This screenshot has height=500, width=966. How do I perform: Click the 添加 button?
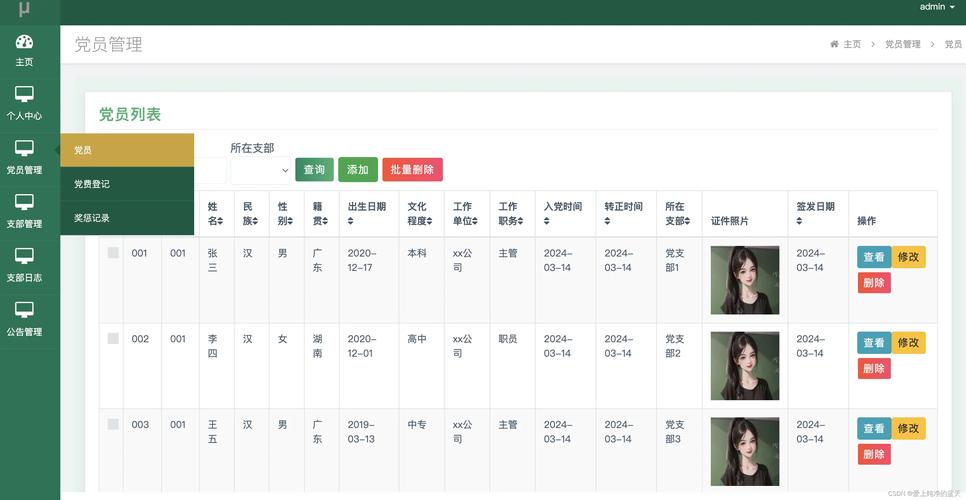tap(358, 169)
